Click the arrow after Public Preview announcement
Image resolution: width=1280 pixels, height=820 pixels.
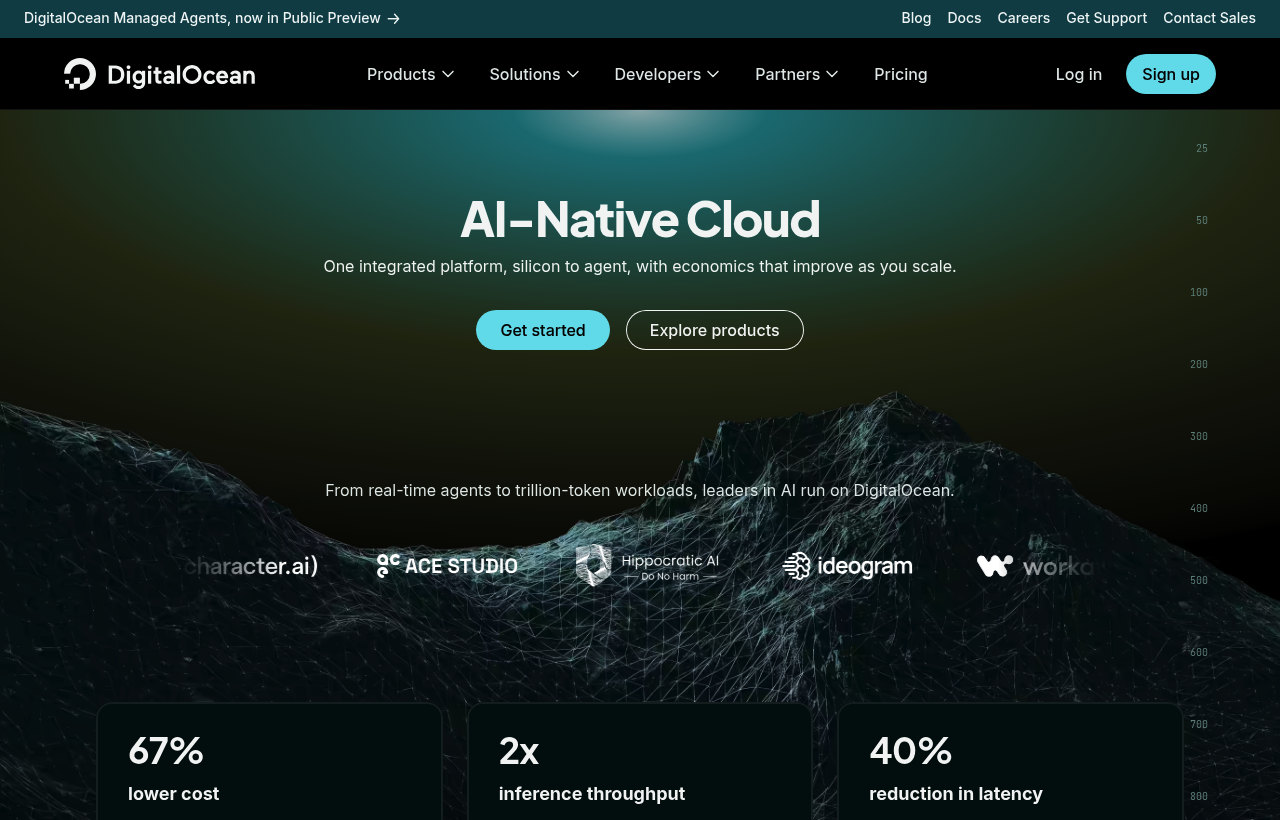pyautogui.click(x=394, y=18)
